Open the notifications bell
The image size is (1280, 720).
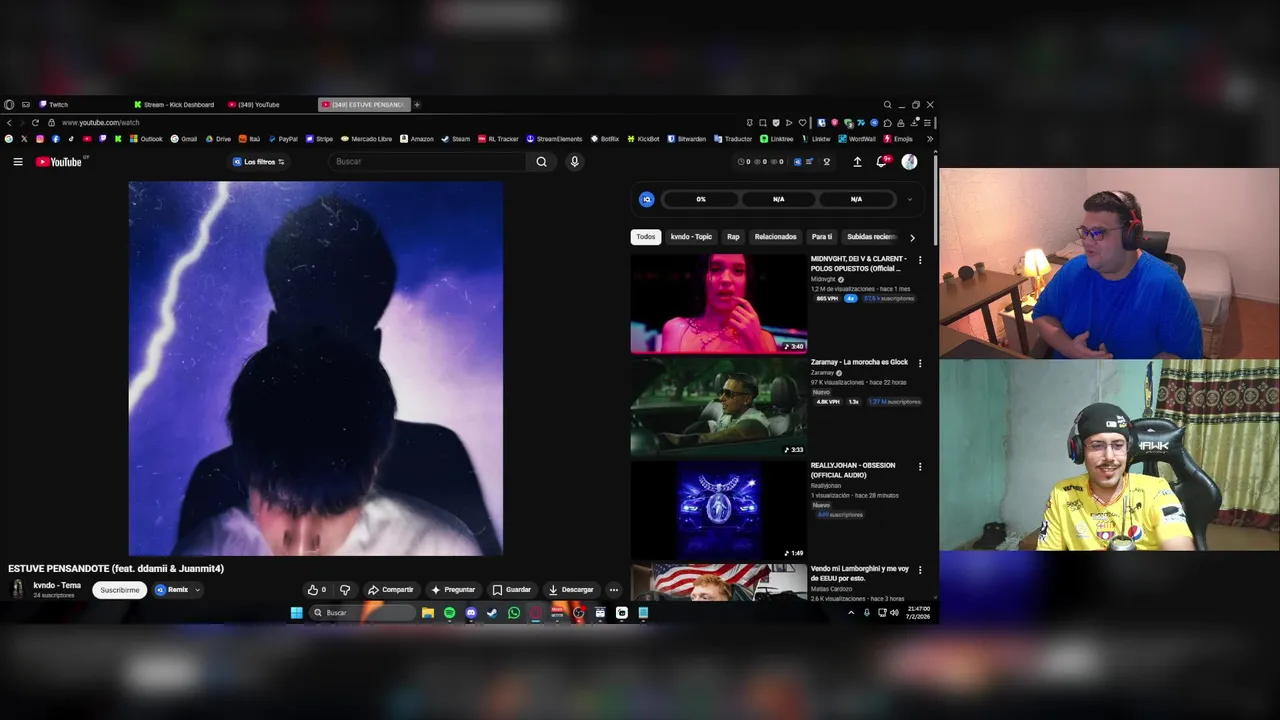pyautogui.click(x=881, y=162)
